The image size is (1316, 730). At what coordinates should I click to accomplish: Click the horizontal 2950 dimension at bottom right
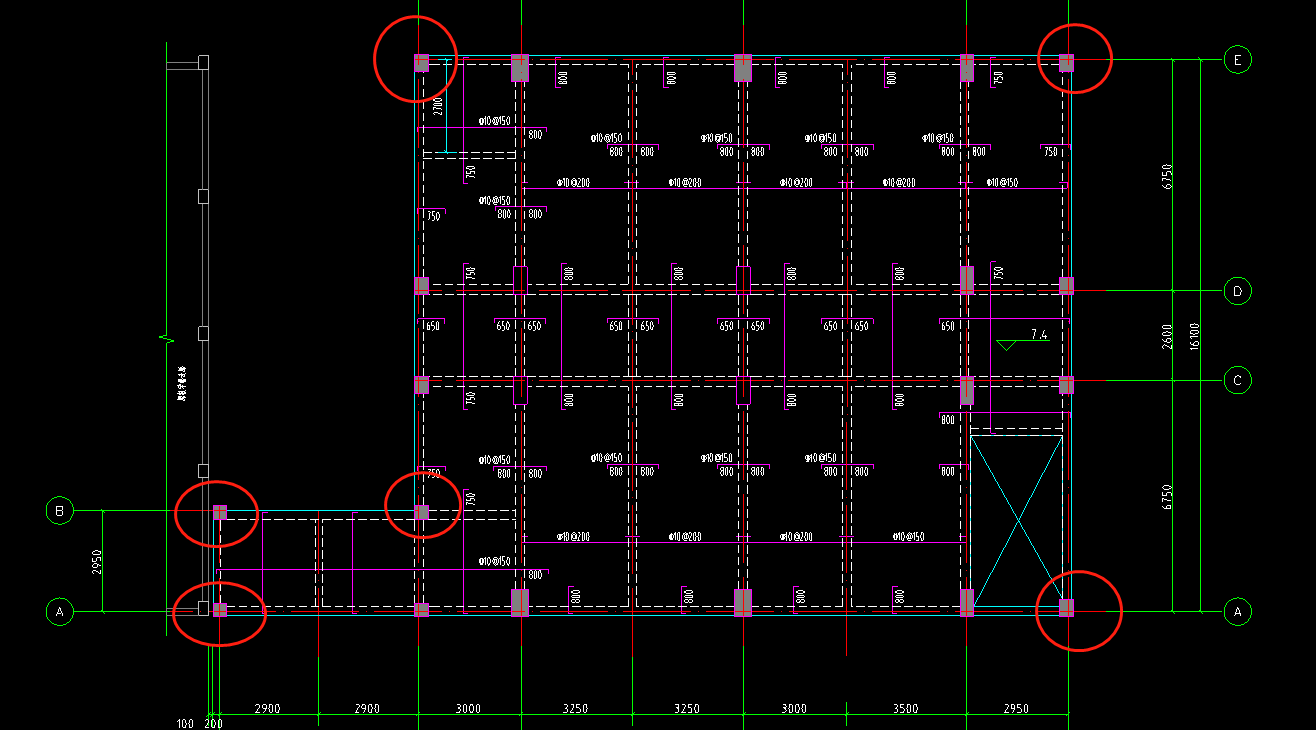tap(1016, 709)
